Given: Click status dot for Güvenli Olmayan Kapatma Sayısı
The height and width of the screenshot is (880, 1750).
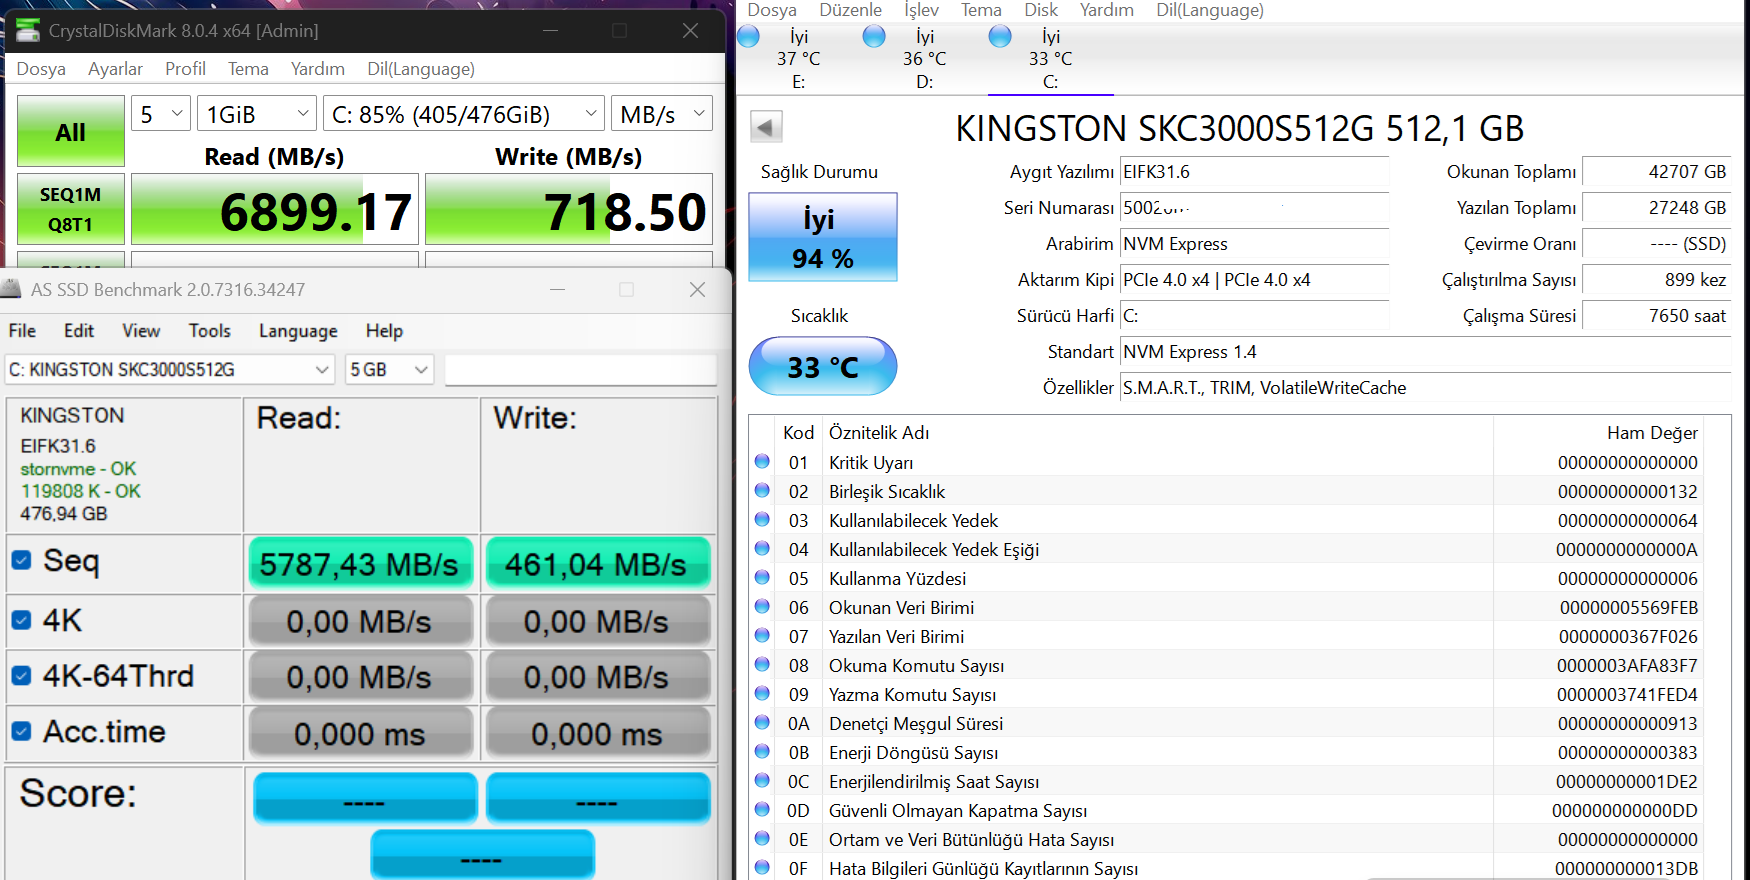Looking at the screenshot, I should tap(762, 810).
